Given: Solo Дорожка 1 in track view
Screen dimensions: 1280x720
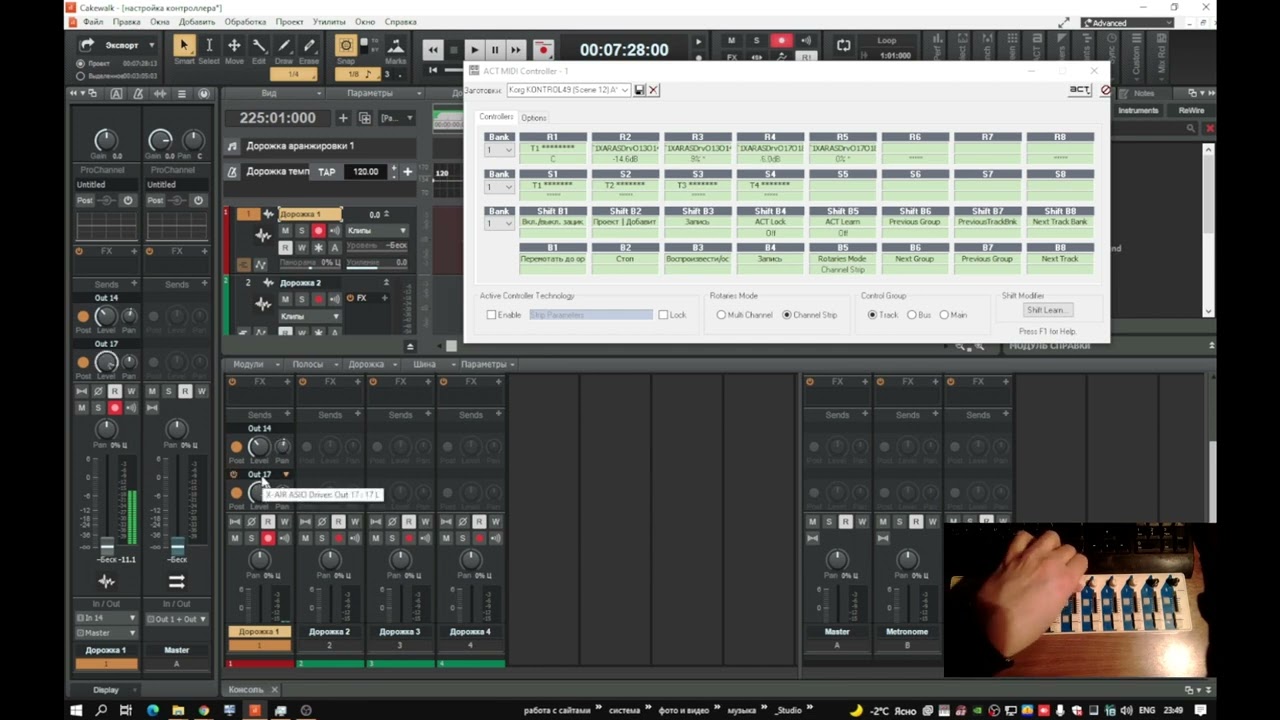Looking at the screenshot, I should click(x=301, y=231).
